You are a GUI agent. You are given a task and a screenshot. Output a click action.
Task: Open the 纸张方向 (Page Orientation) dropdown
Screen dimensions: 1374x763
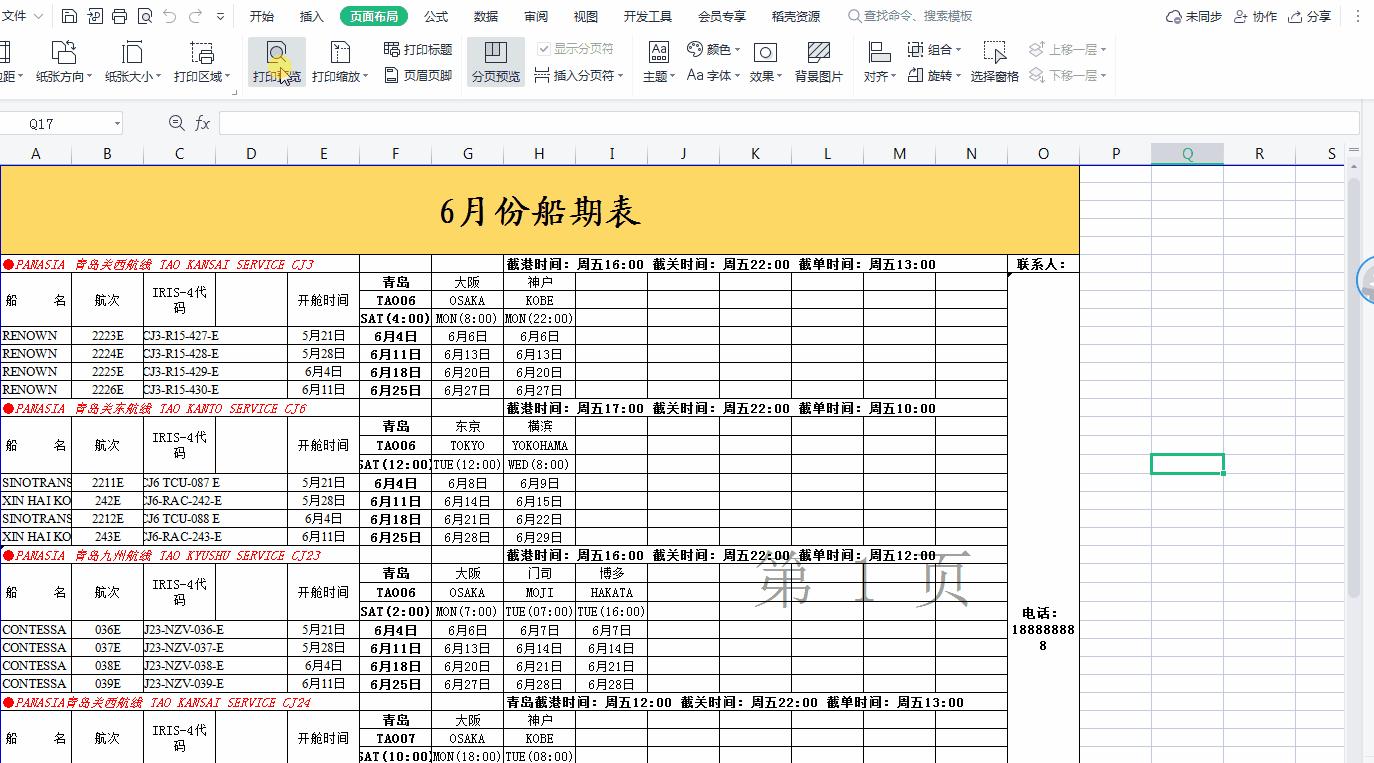[64, 60]
